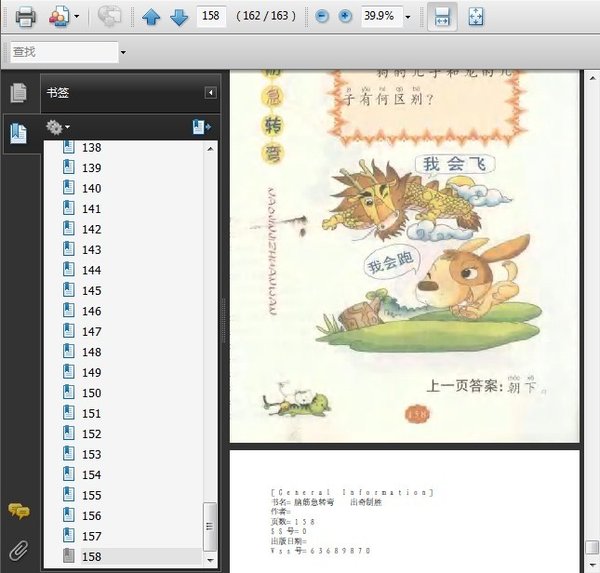This screenshot has width=600, height=573.
Task: Toggle fit one full page view
Action: 476,16
